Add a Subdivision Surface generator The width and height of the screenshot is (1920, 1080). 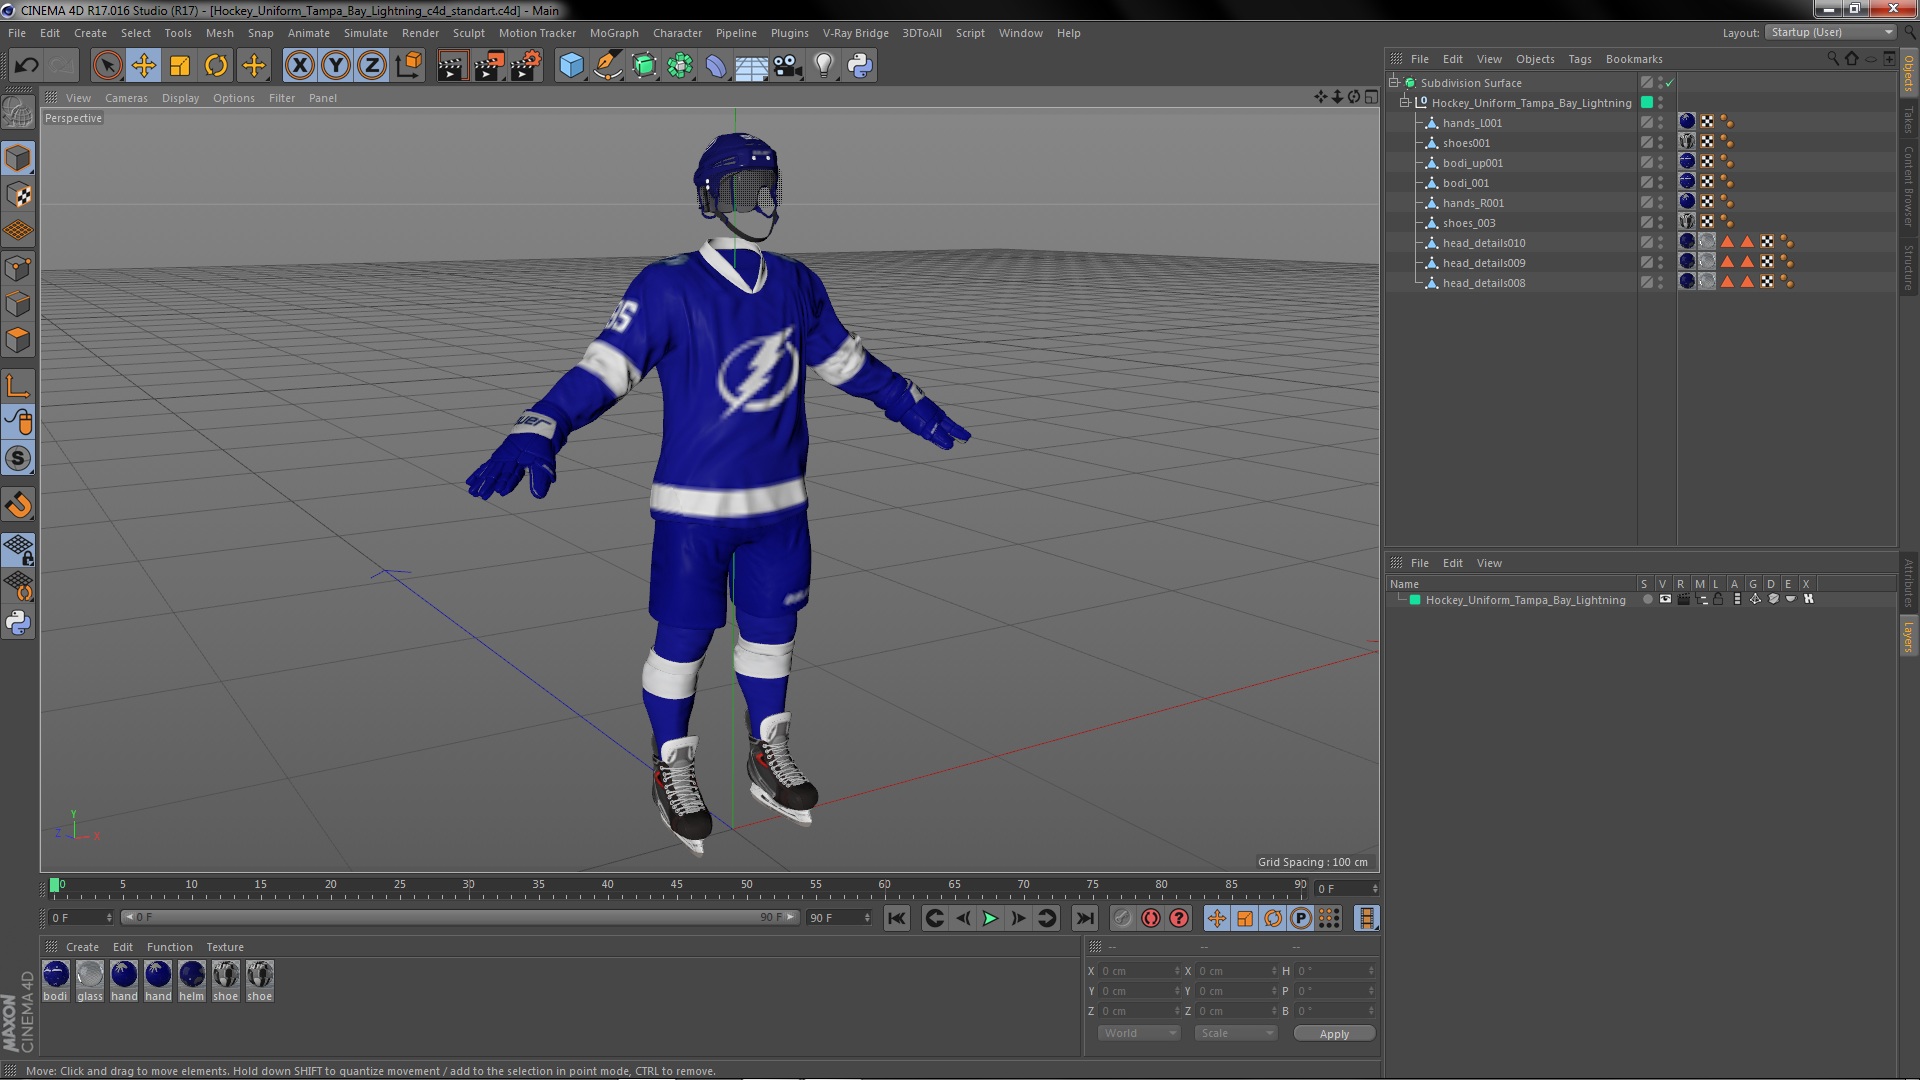[x=644, y=66]
